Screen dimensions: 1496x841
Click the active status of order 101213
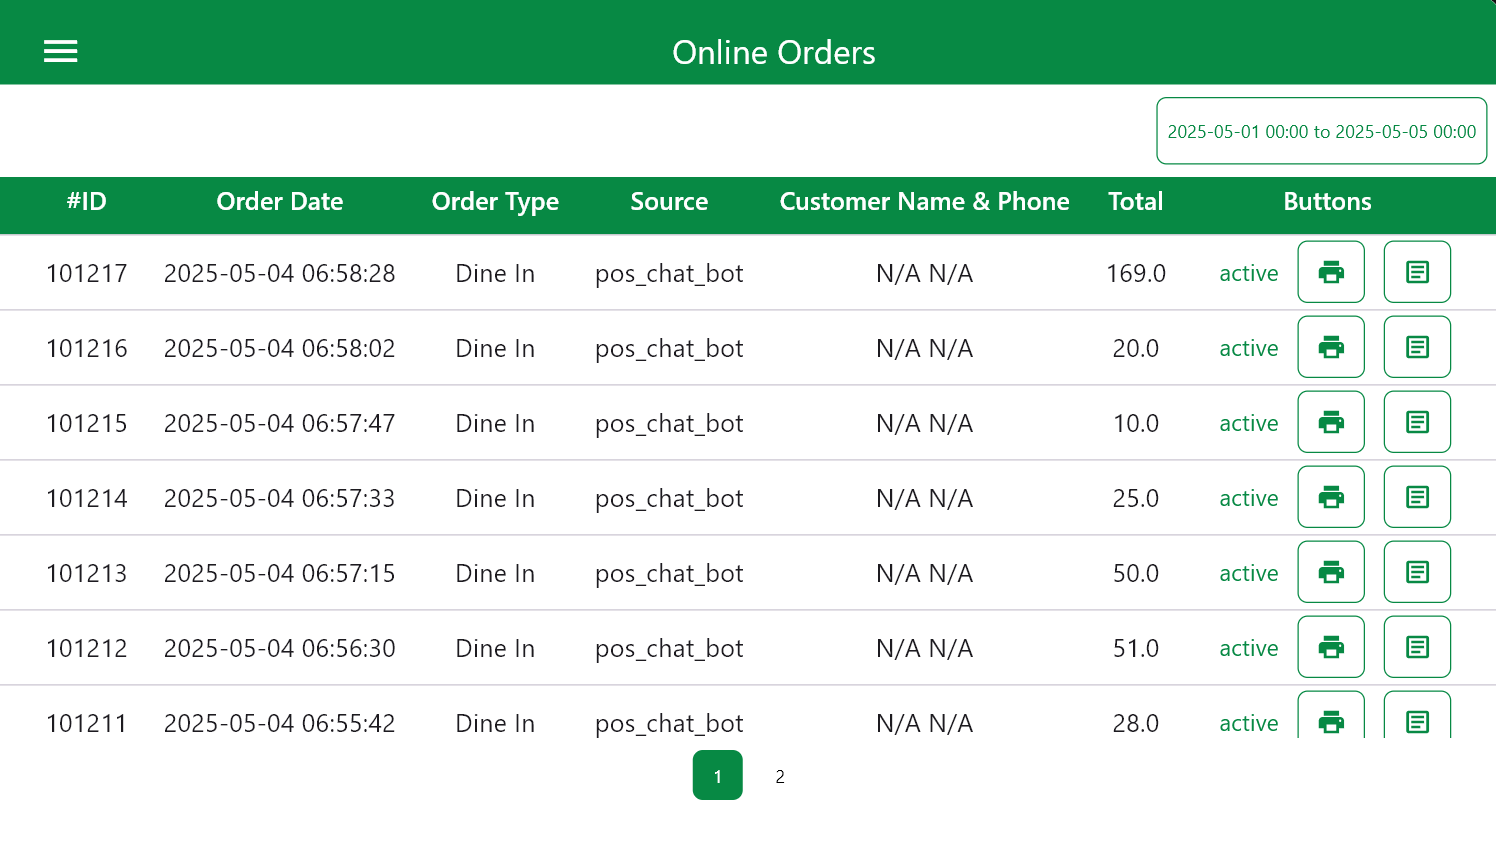[x=1248, y=572]
